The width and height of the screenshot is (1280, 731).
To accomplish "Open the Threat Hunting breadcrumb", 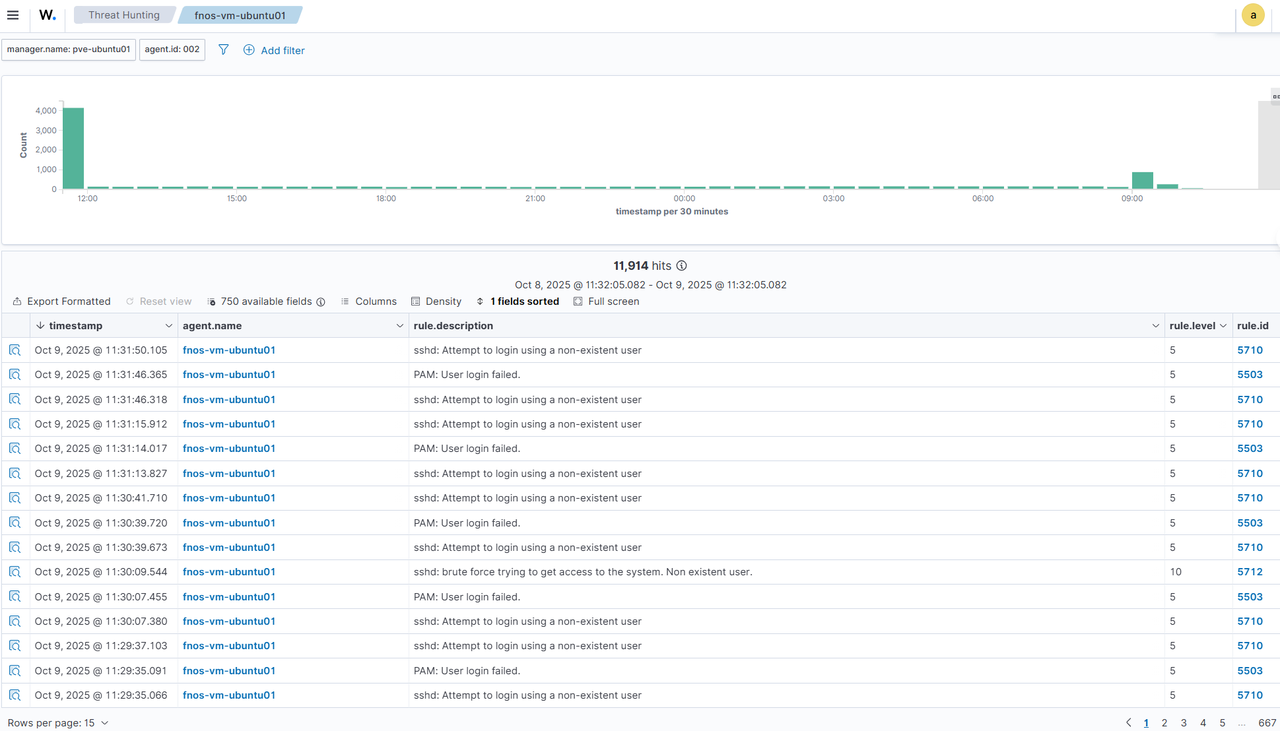I will tap(123, 15).
